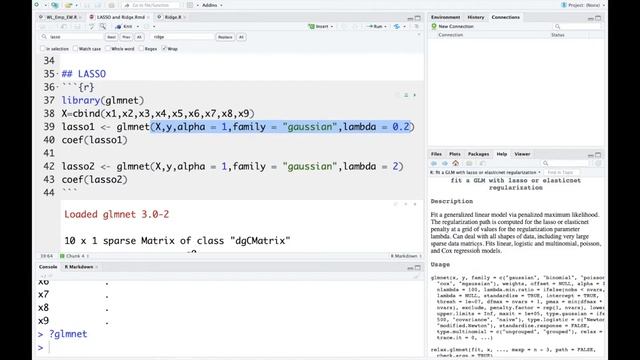Screen dimensions: 640x360
Task: Click the find magnifier icon in editor toolbar
Action: (x=103, y=27)
